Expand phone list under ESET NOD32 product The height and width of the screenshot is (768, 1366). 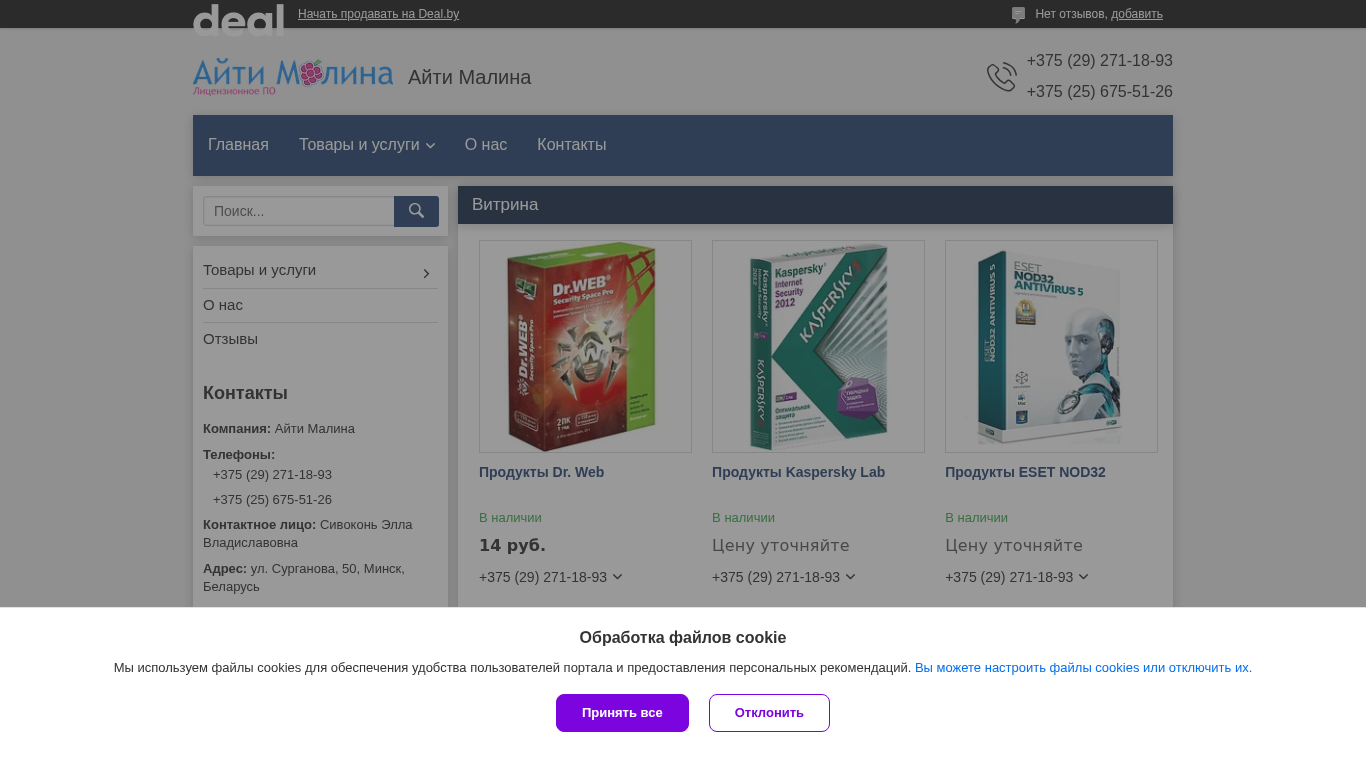click(x=1083, y=577)
